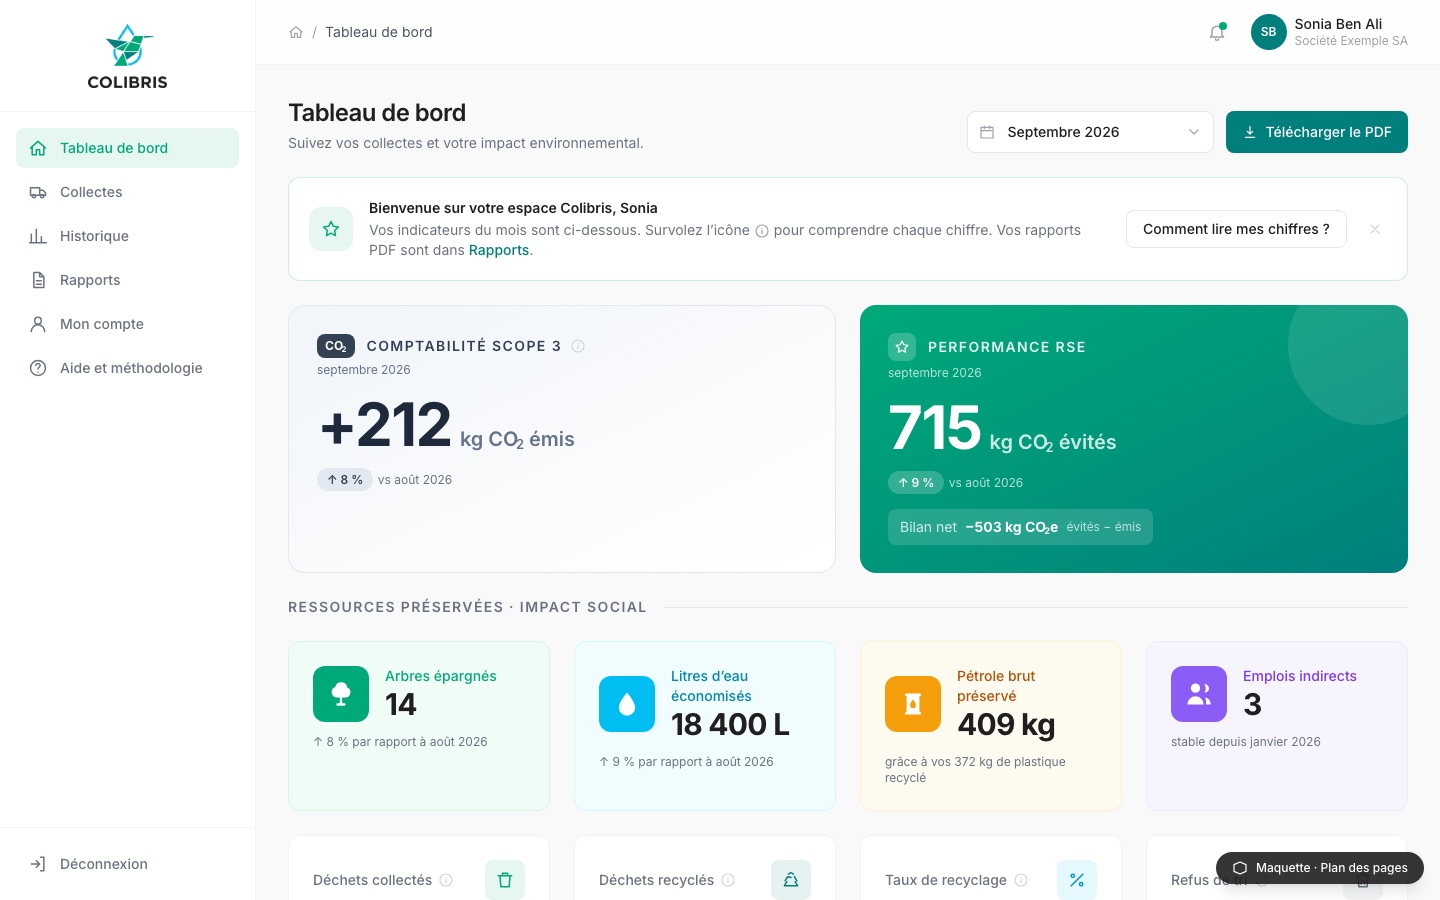1440x900 pixels.
Task: Open Mon compte in the sidebar
Action: 127,324
